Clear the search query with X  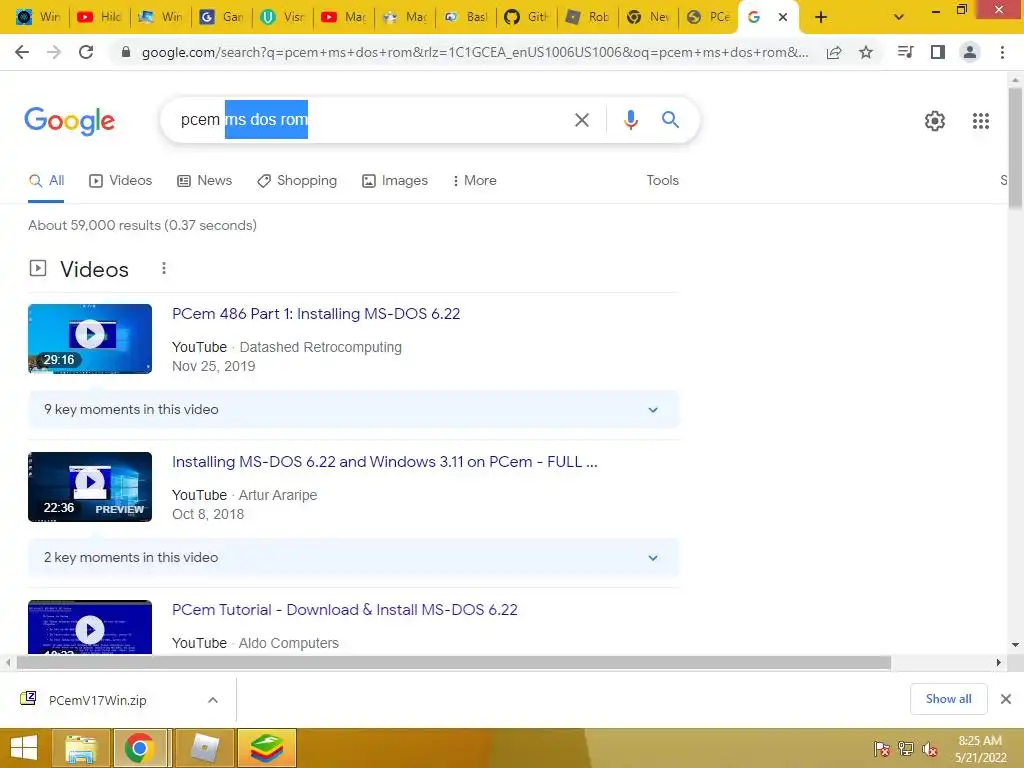pos(581,120)
